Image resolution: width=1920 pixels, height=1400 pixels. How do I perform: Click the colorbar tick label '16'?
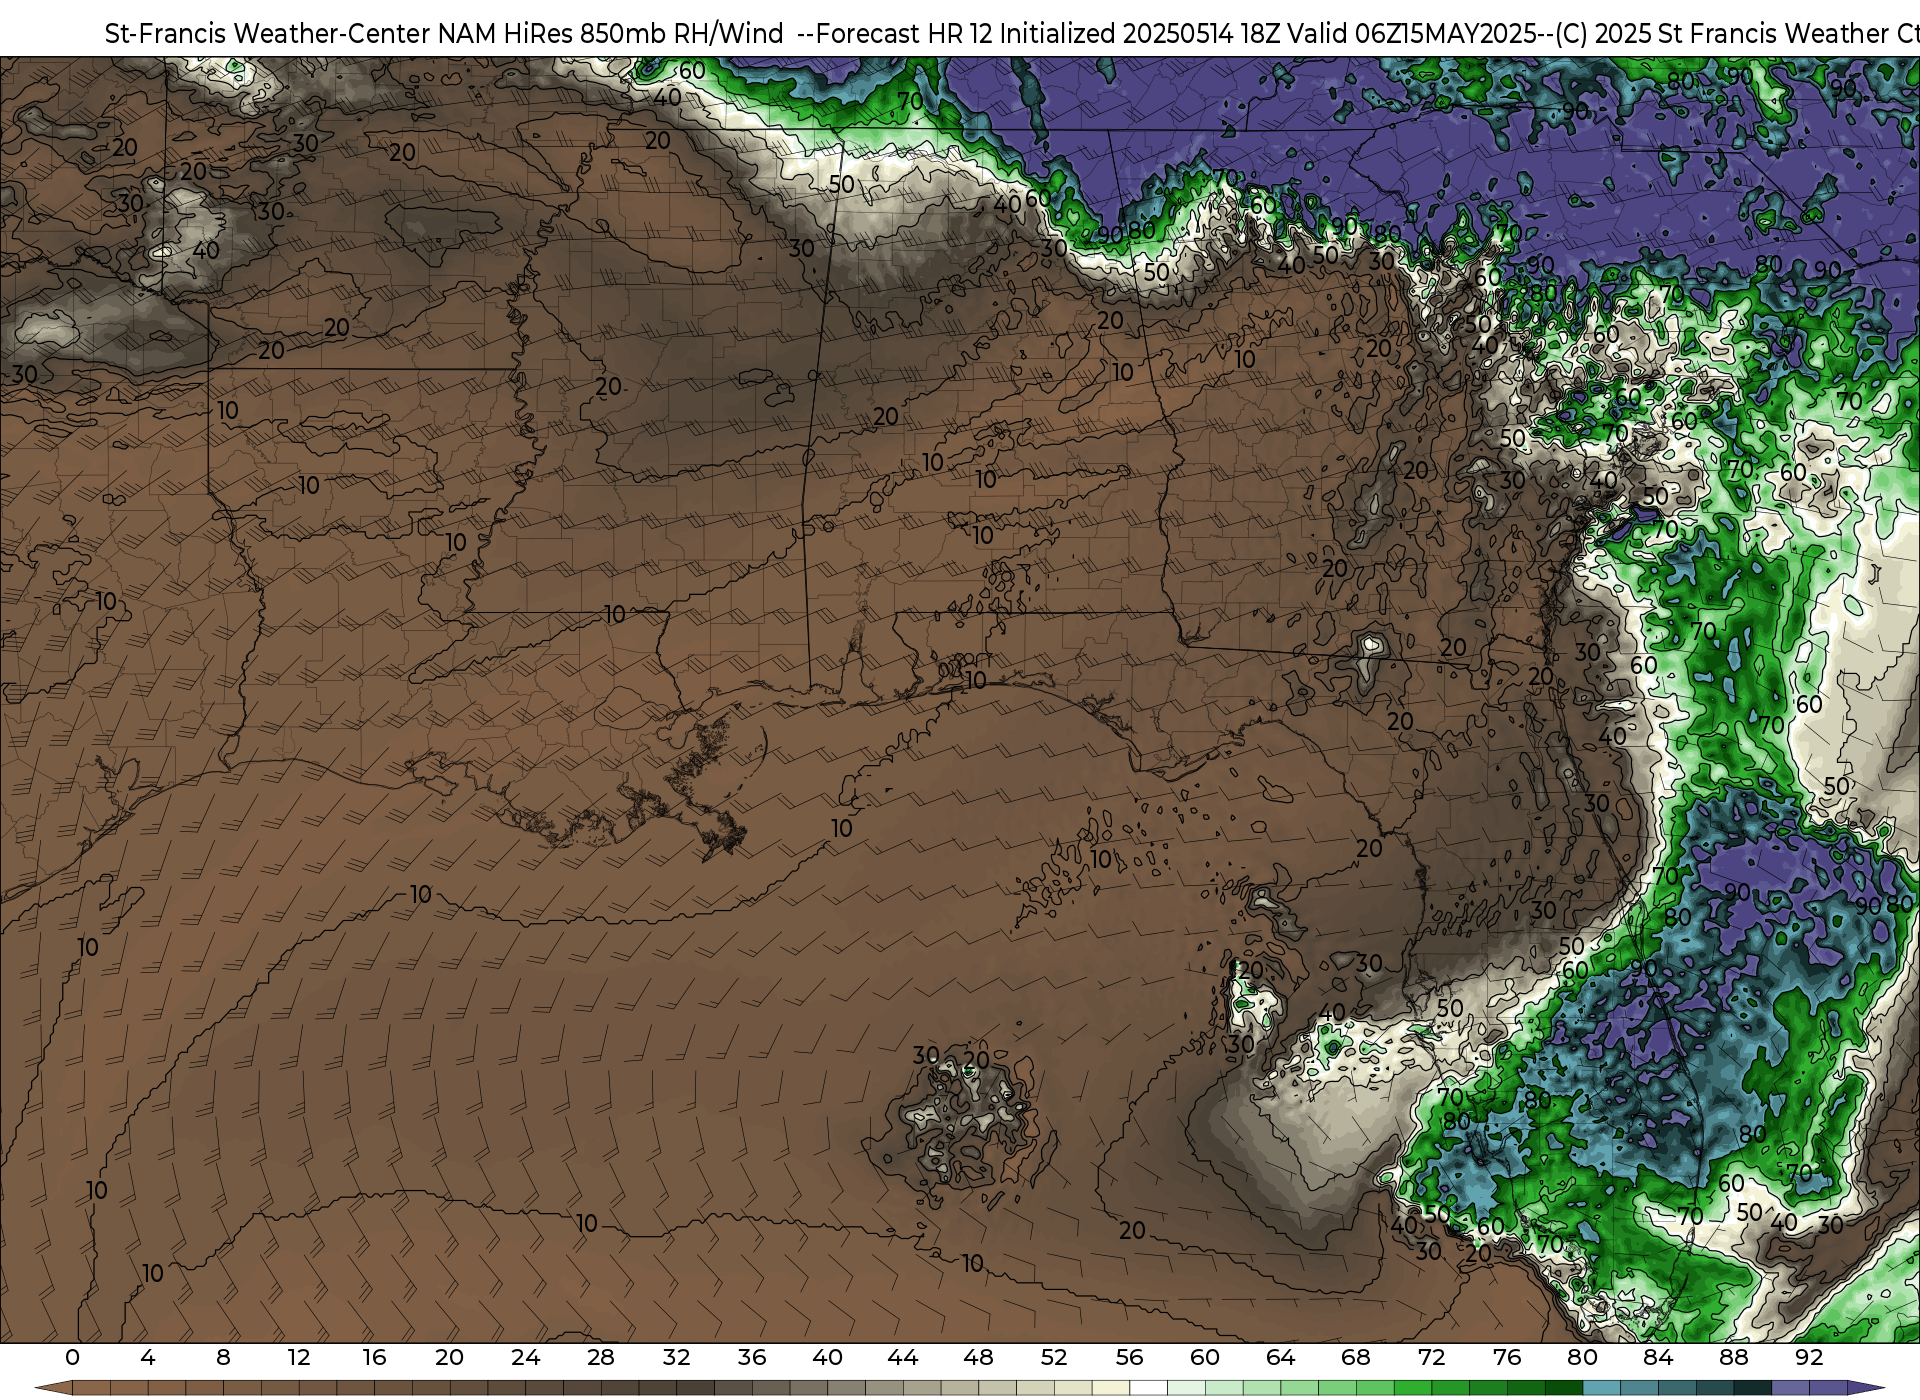pyautogui.click(x=374, y=1357)
